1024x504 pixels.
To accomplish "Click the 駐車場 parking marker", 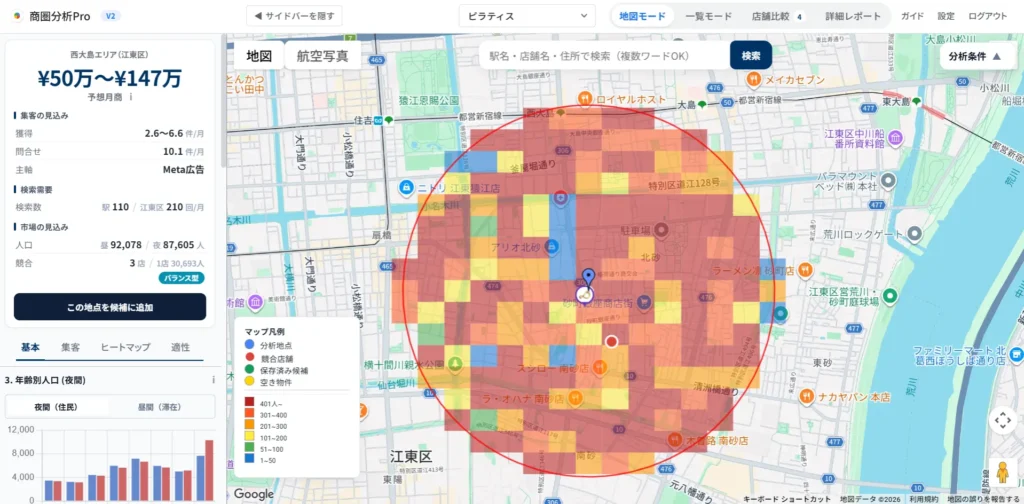I will click(661, 230).
